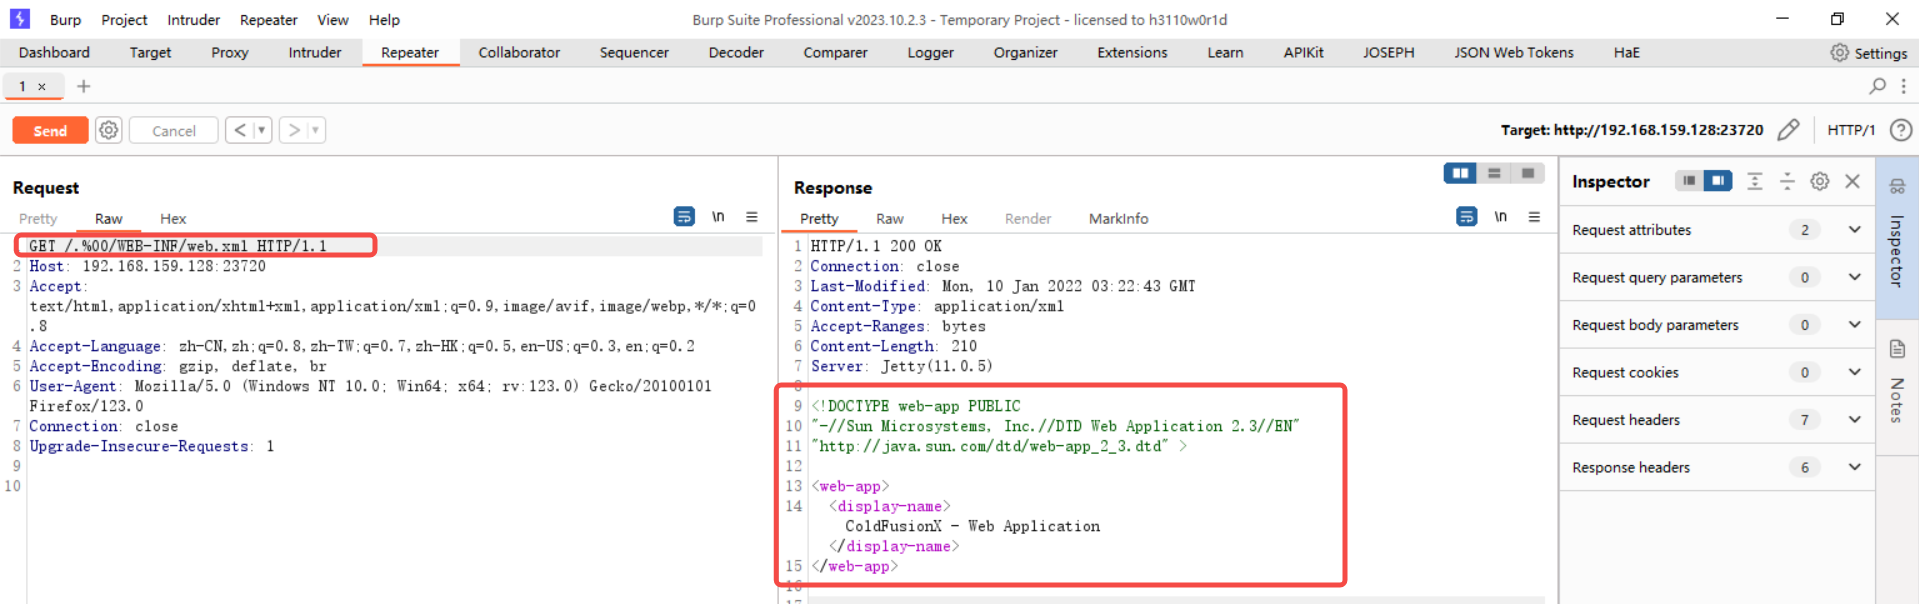Expand the Response headers section
This screenshot has width=1919, height=604.
point(1854,467)
